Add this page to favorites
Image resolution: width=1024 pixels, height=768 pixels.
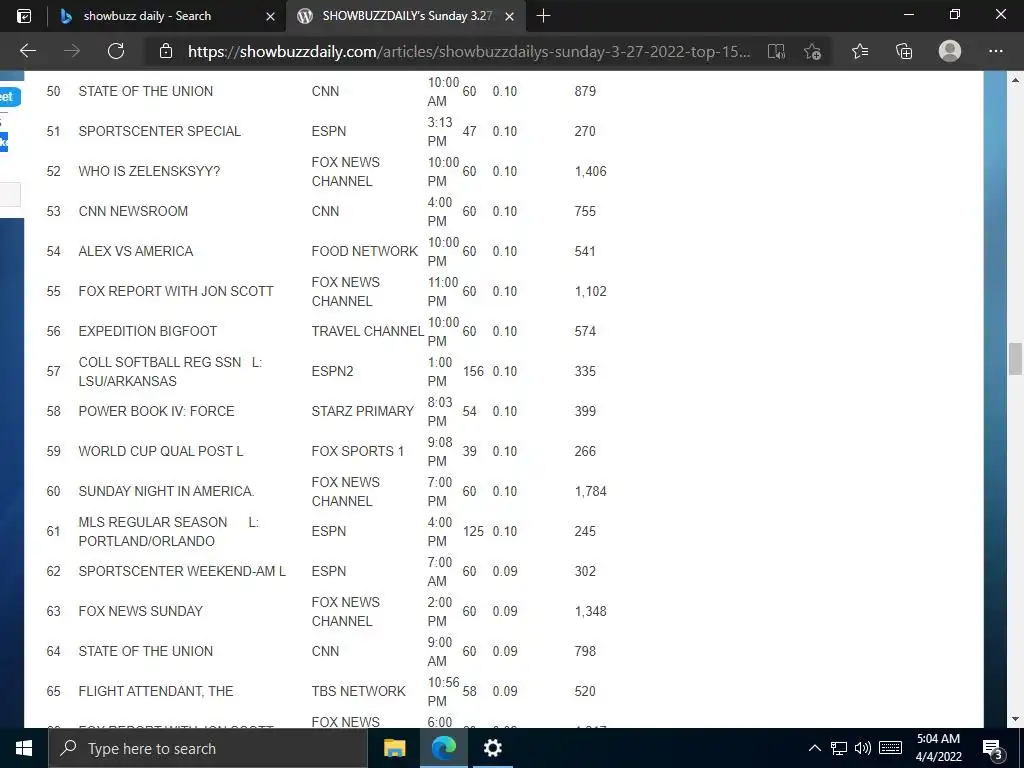(812, 51)
